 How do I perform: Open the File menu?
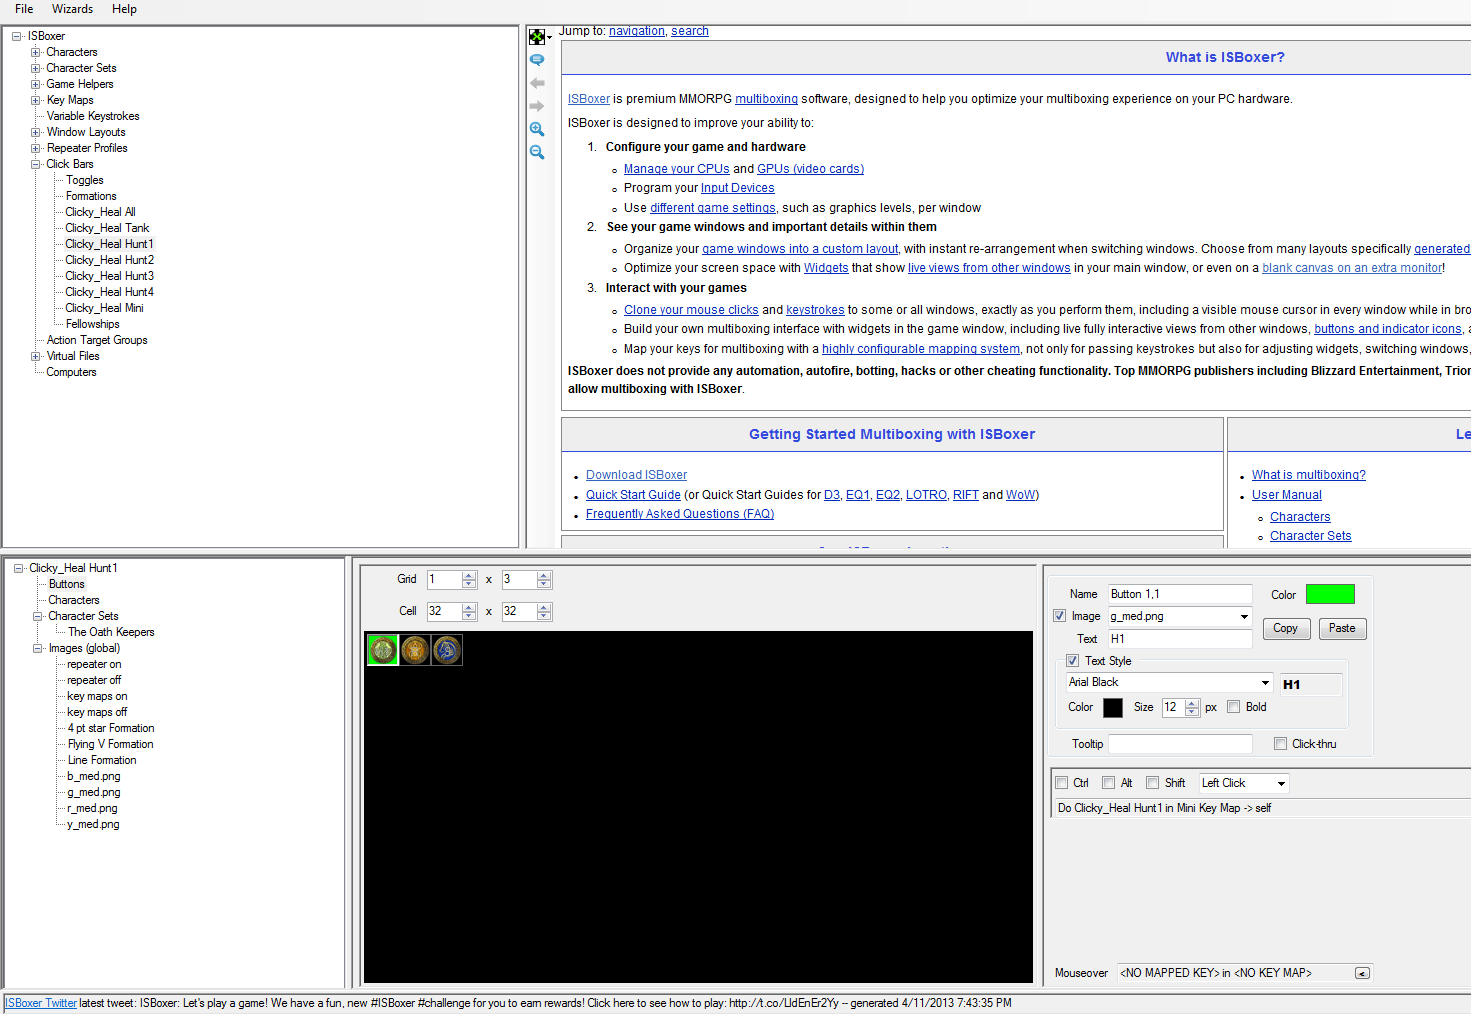(24, 9)
